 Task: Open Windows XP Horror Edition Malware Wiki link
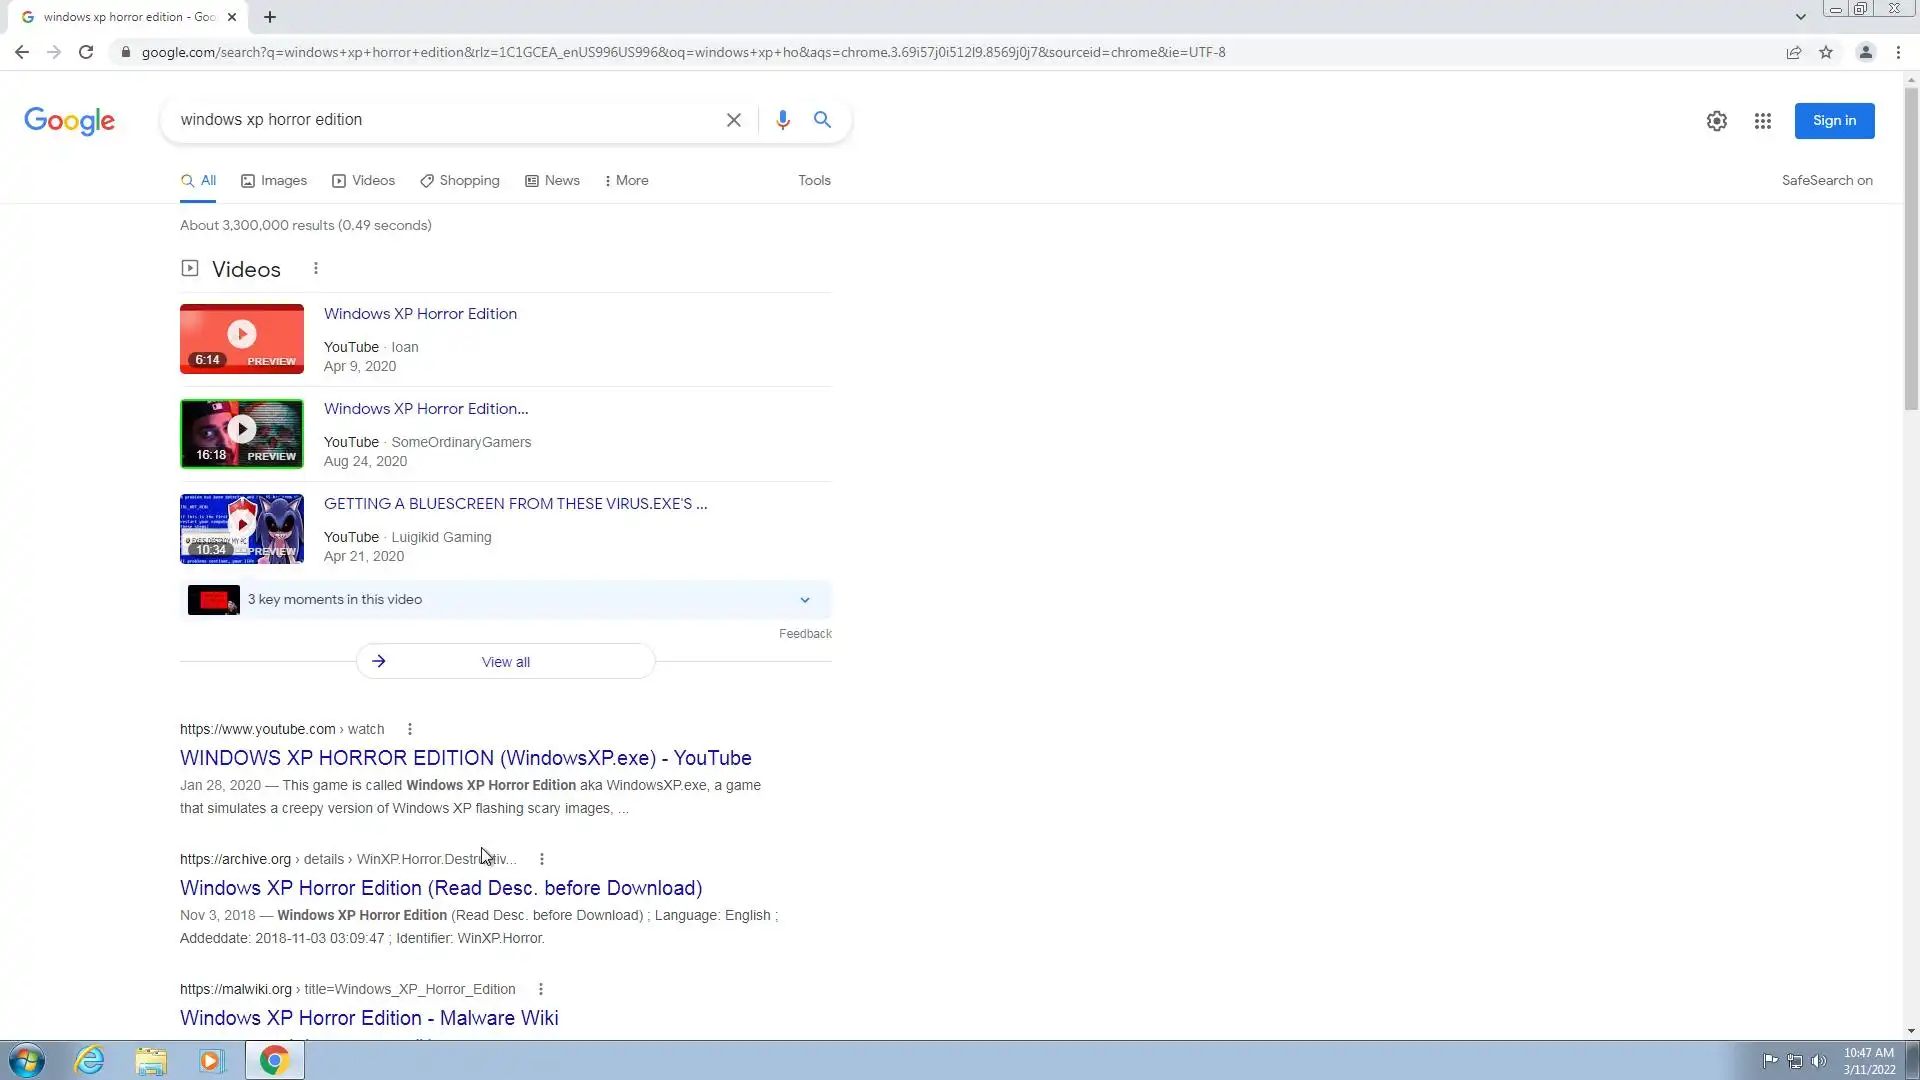tap(369, 1018)
